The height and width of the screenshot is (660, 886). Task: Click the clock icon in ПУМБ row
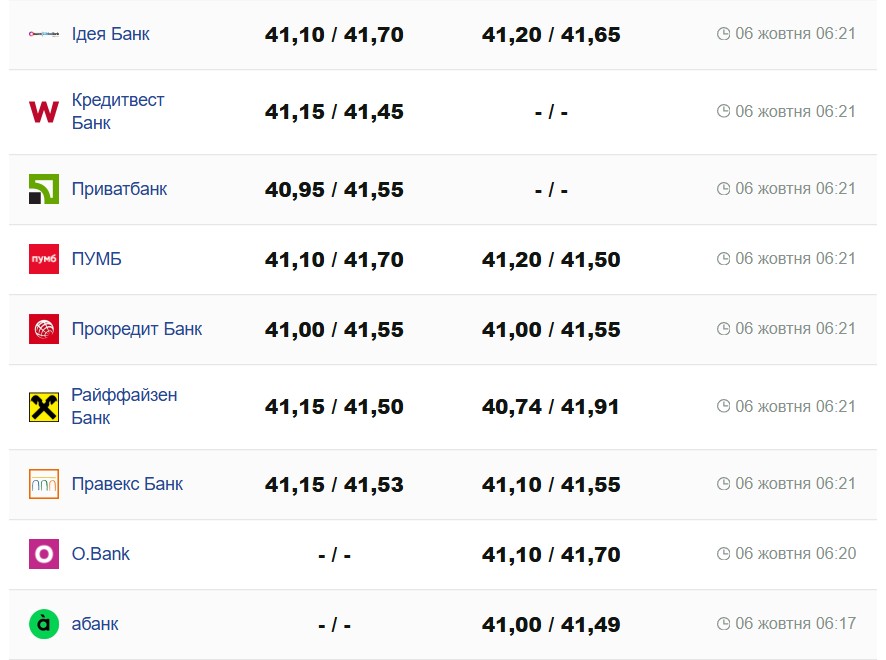click(724, 259)
